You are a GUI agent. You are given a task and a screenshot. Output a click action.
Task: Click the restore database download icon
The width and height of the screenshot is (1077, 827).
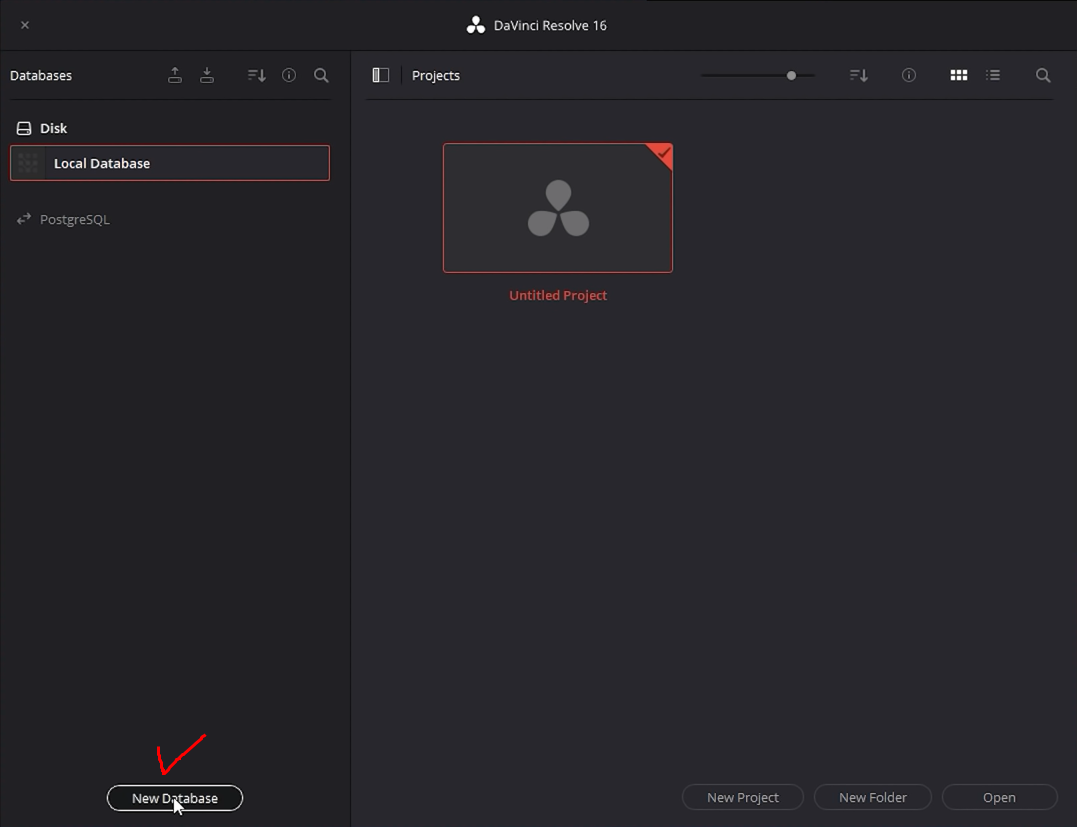click(207, 75)
